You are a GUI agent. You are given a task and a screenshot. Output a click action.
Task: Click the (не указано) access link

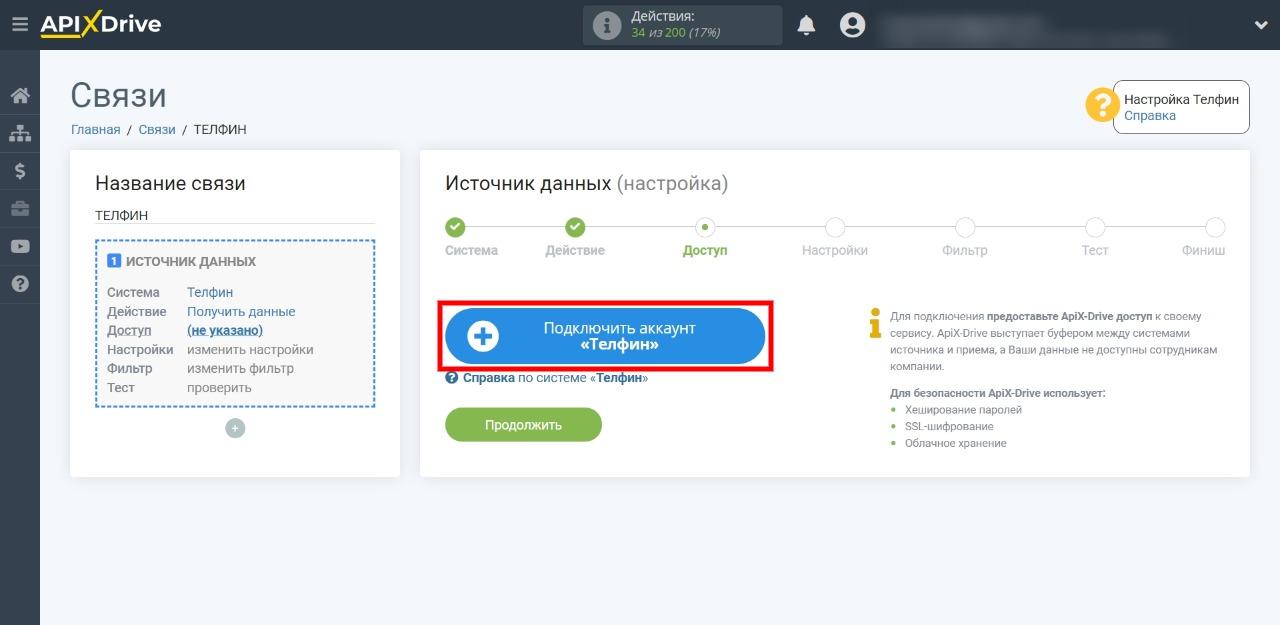coord(225,331)
